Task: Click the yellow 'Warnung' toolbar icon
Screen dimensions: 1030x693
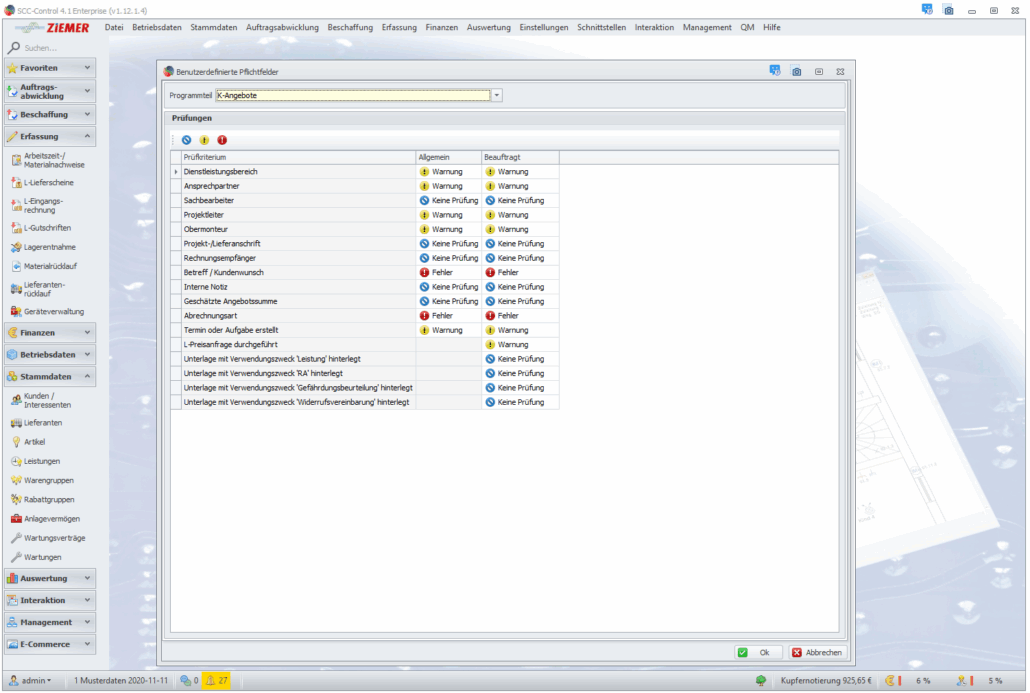Action: 204,140
